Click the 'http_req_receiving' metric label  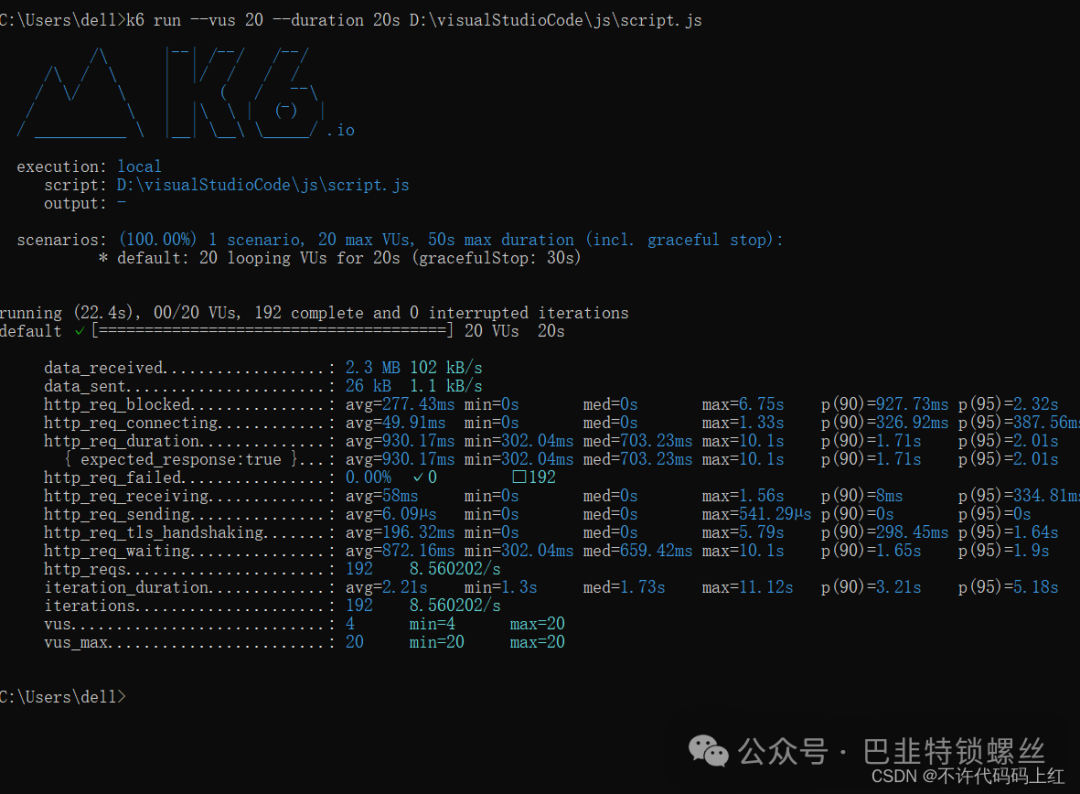(x=127, y=496)
